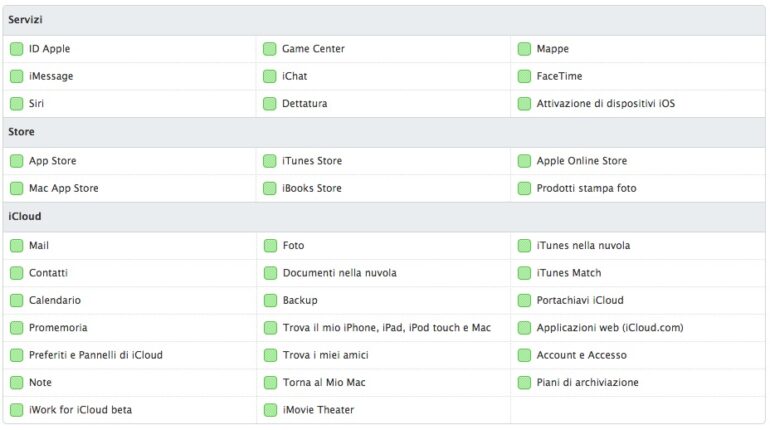Click the green status icon beside ID Apple
This screenshot has height=430, width=770.
(x=17, y=49)
